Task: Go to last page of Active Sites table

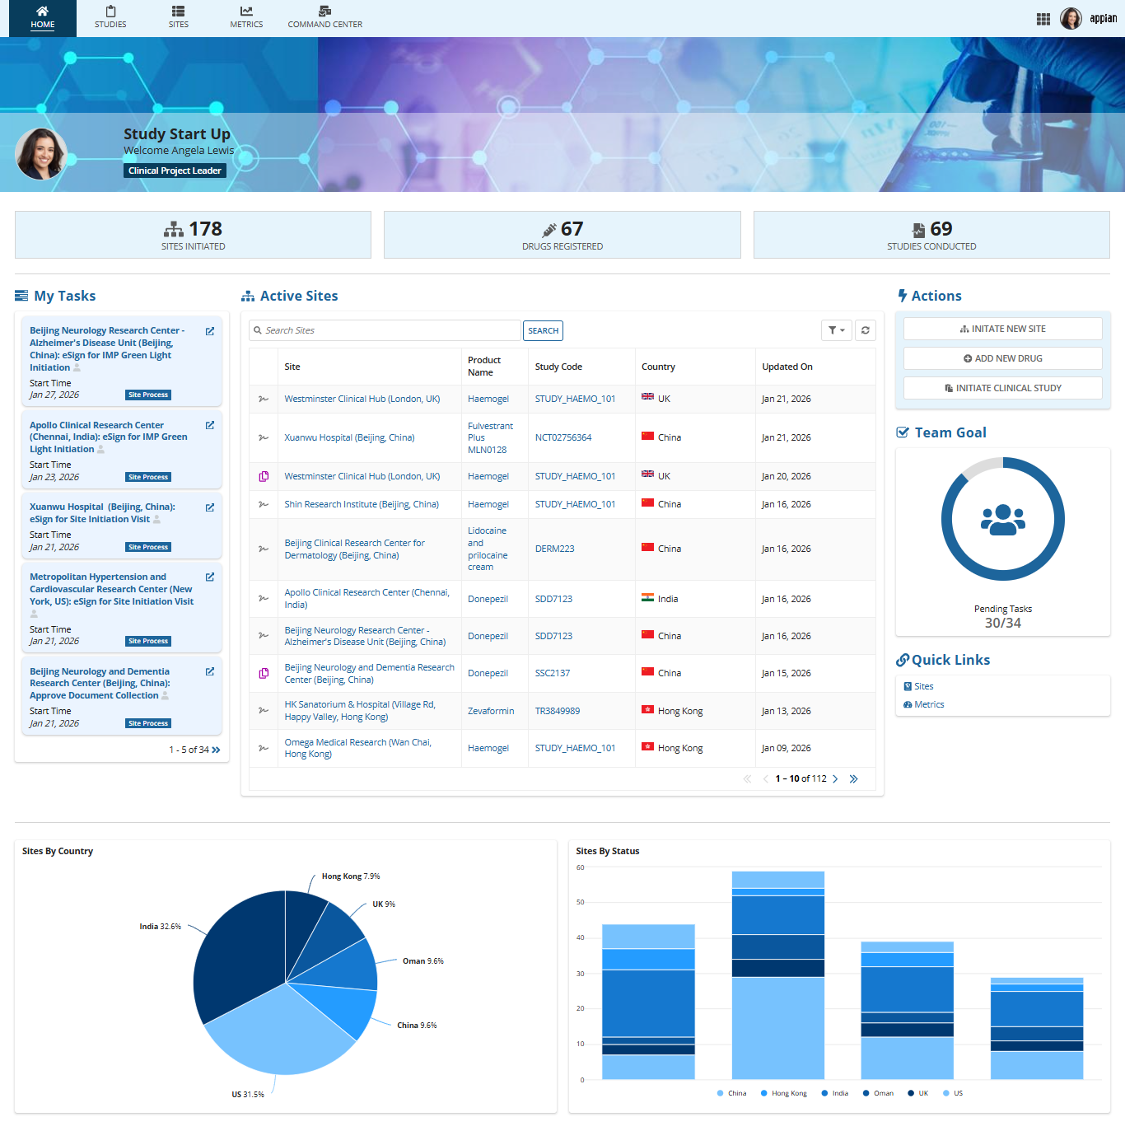Action: point(853,779)
